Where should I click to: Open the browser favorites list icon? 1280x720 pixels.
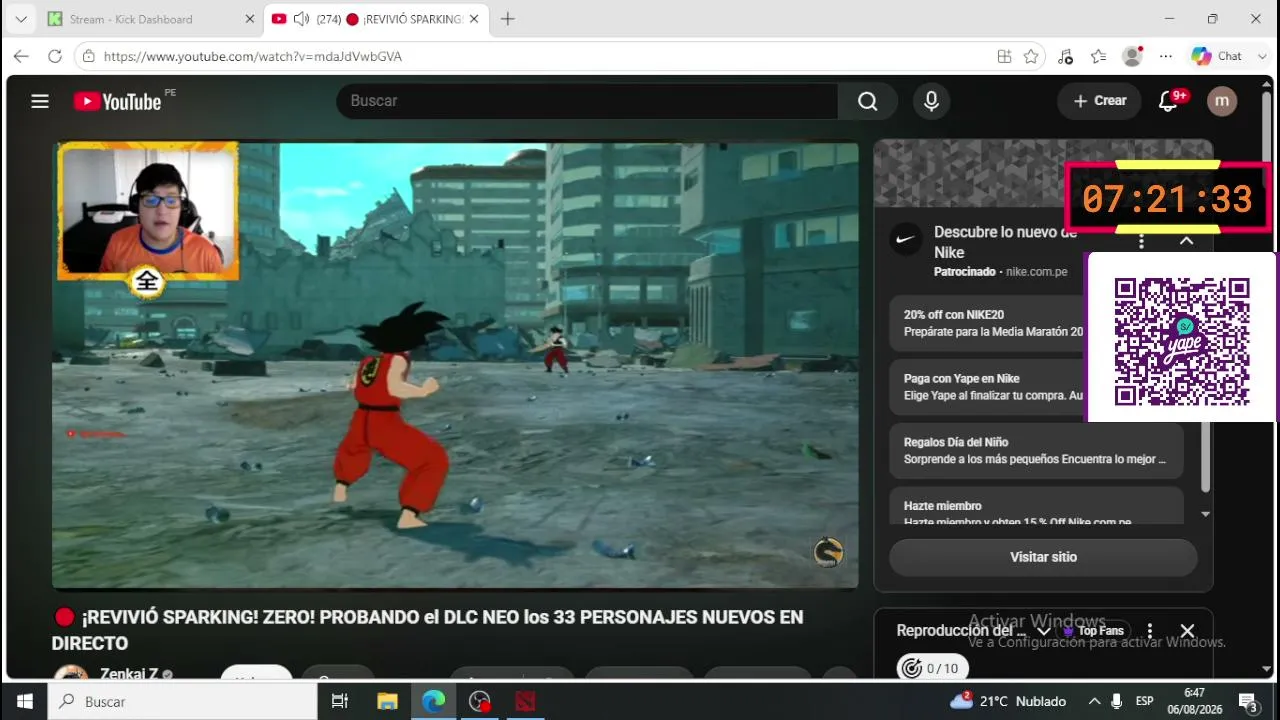tap(1099, 56)
